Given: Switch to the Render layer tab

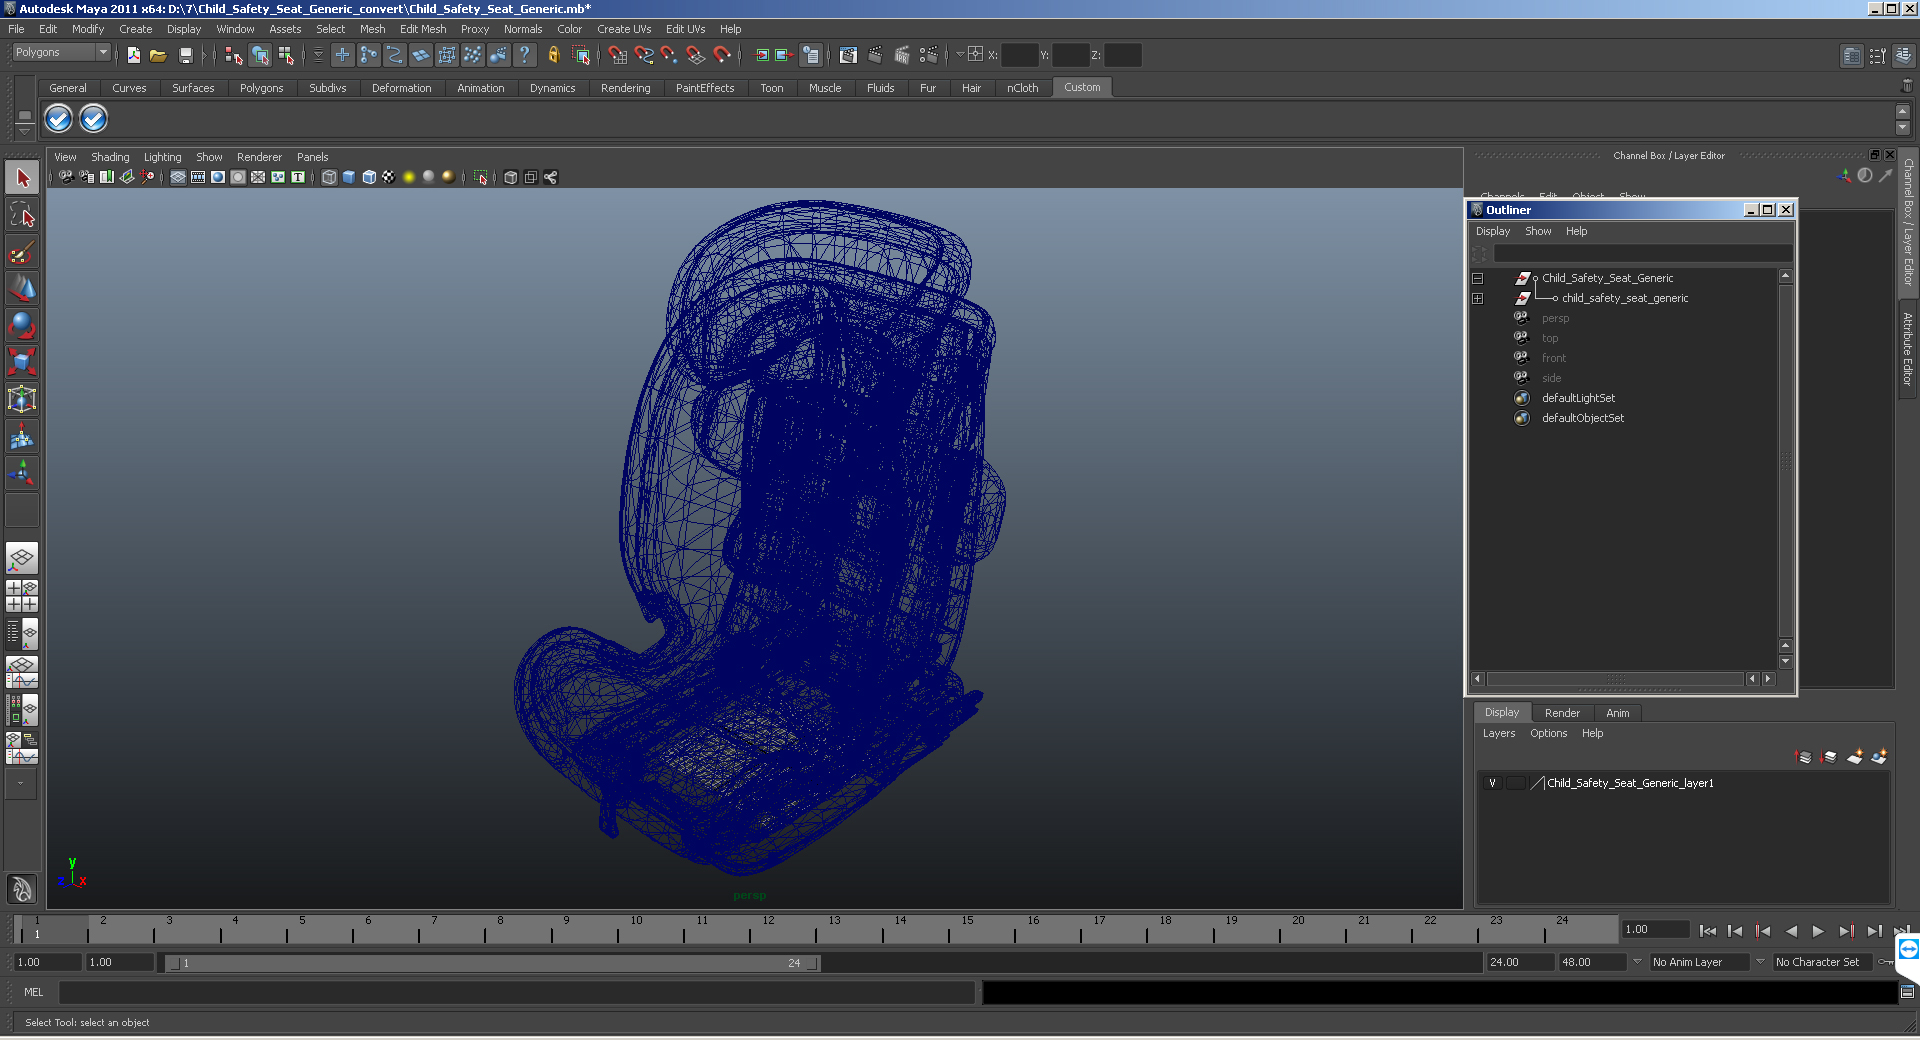Looking at the screenshot, I should pos(1562,713).
